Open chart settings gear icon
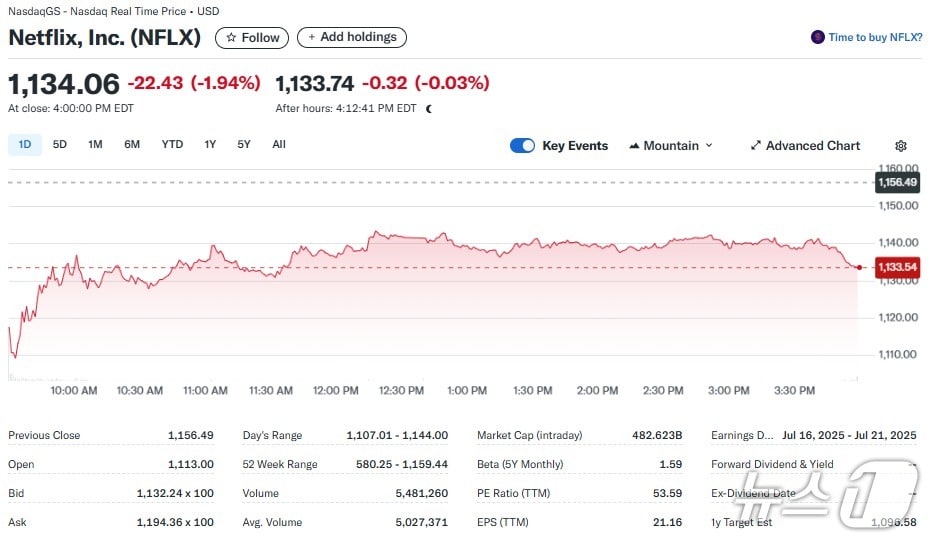 coord(901,146)
